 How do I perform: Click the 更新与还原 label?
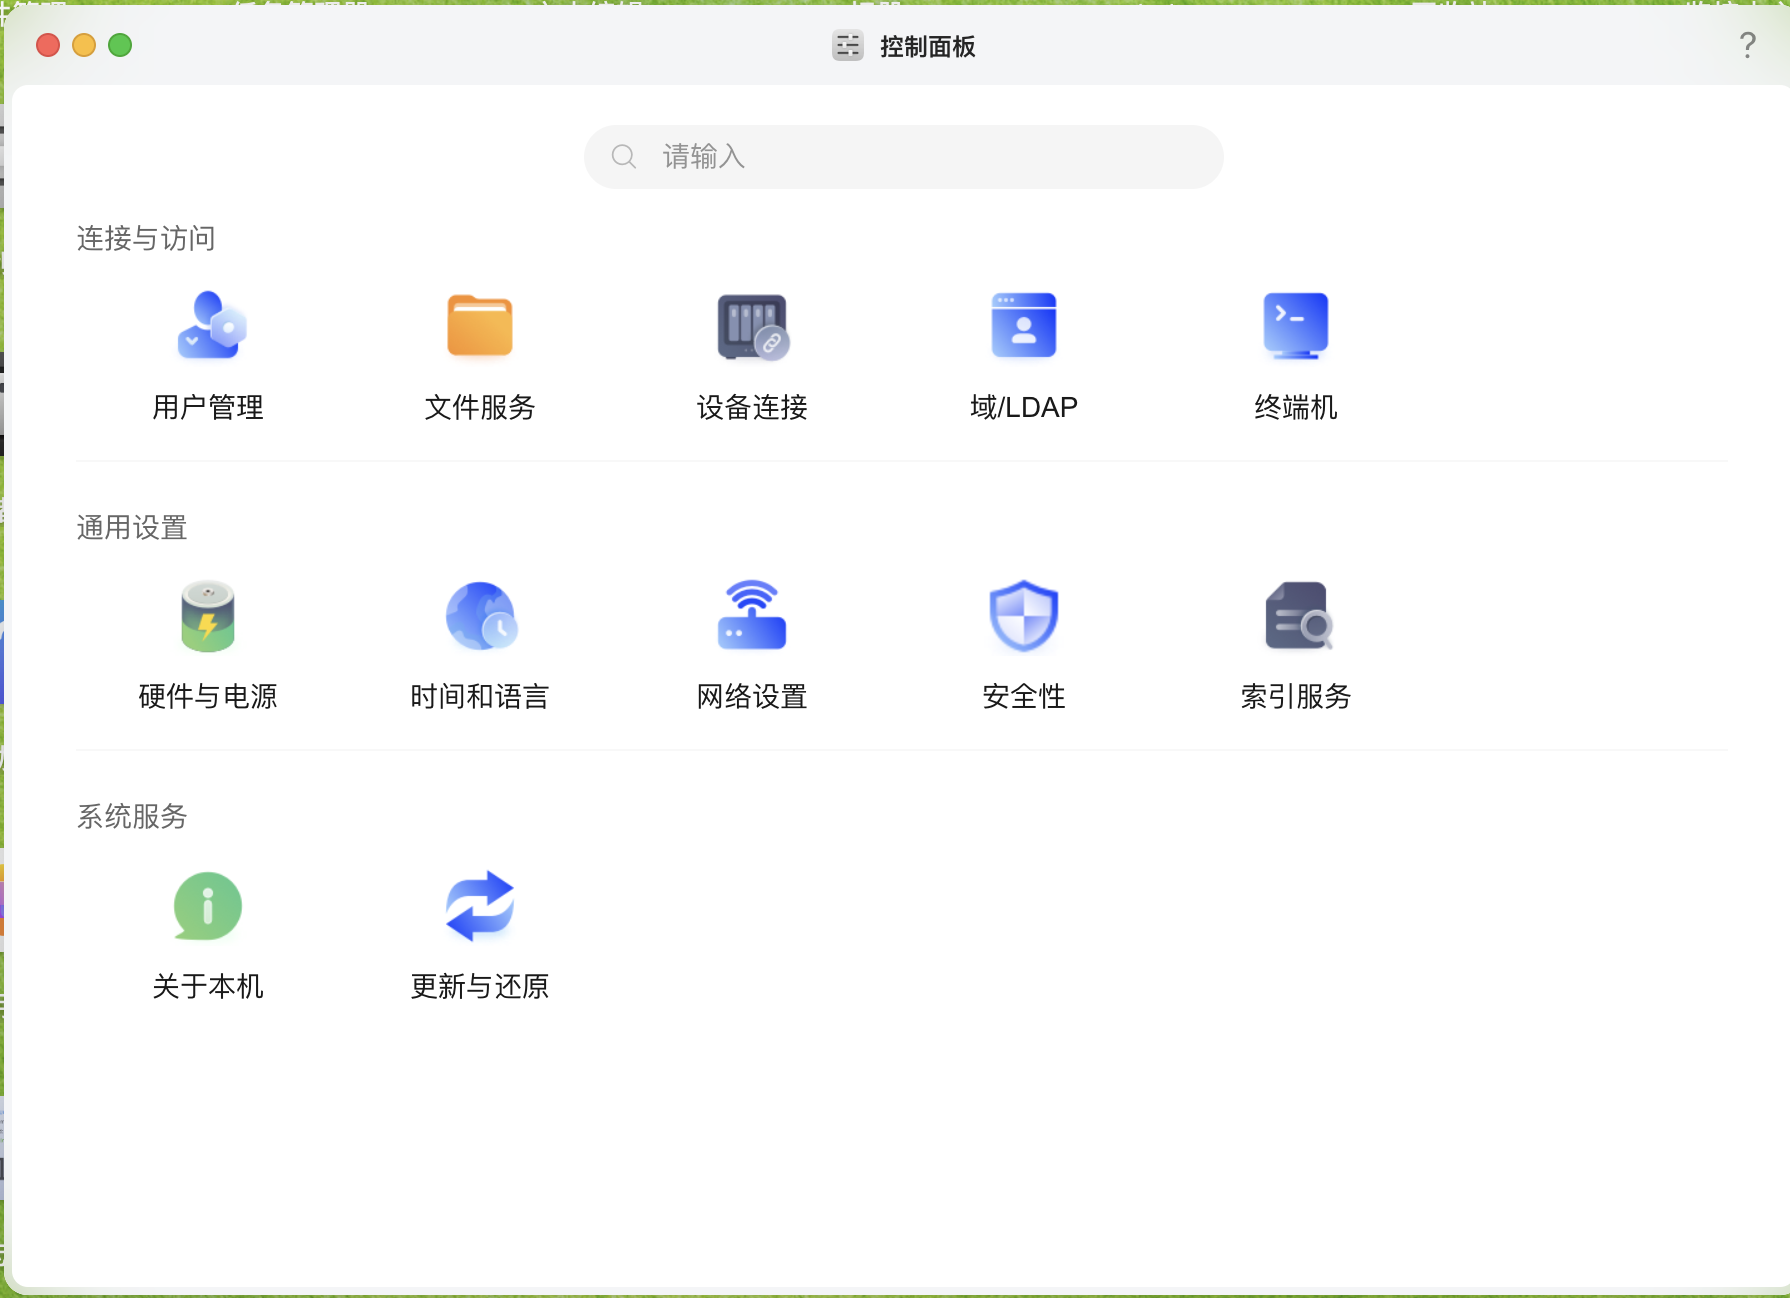[480, 986]
